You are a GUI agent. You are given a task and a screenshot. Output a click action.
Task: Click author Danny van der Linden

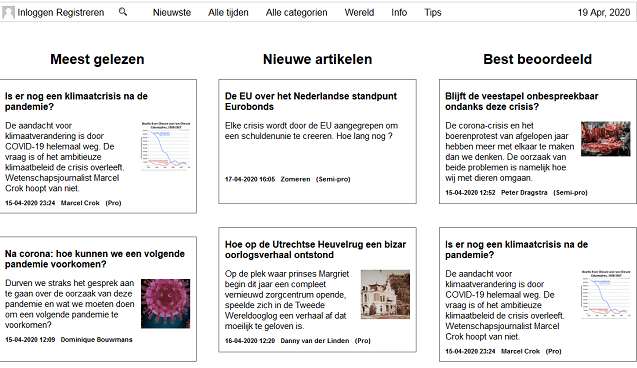coord(315,340)
